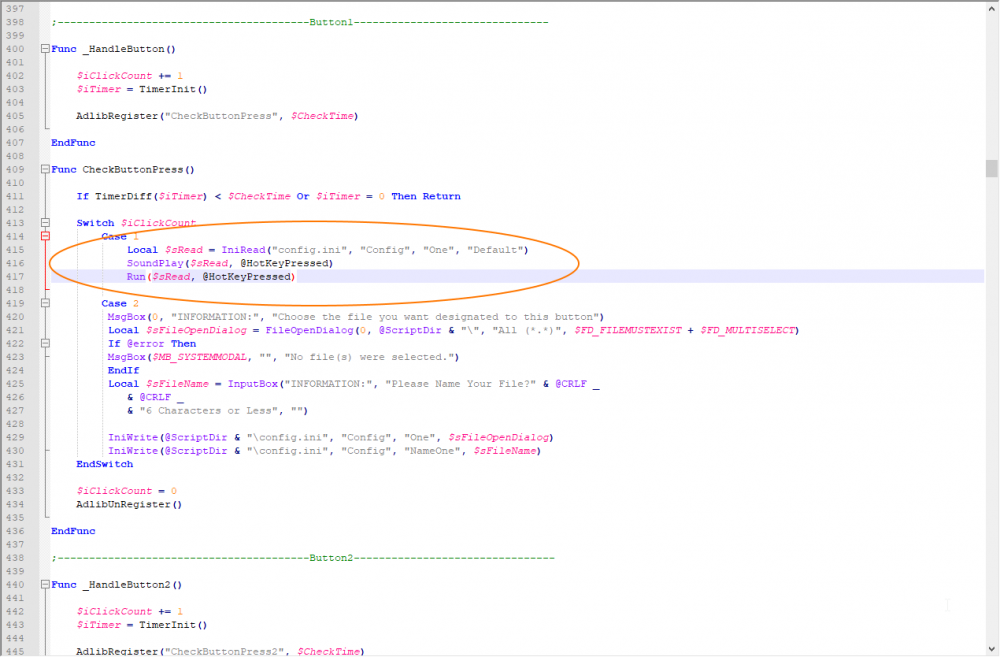Click the EndFunc keyword on line 407

73,143
